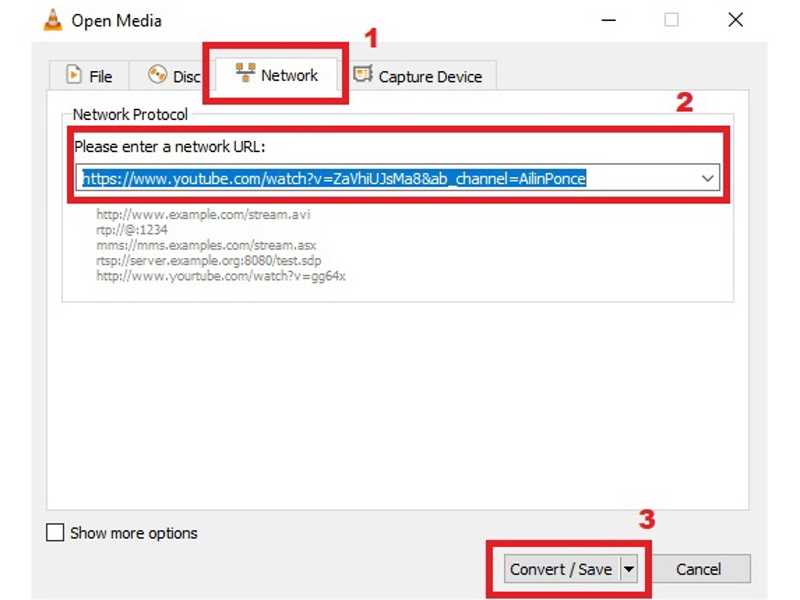
Task: Click the Disc tab icon
Action: tap(158, 75)
